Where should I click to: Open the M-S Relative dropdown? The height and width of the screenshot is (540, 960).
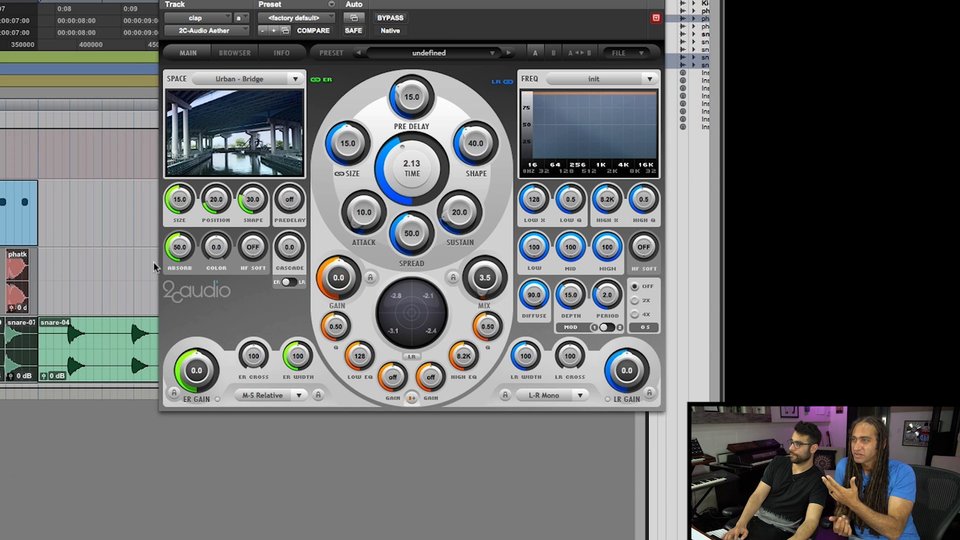[270, 396]
